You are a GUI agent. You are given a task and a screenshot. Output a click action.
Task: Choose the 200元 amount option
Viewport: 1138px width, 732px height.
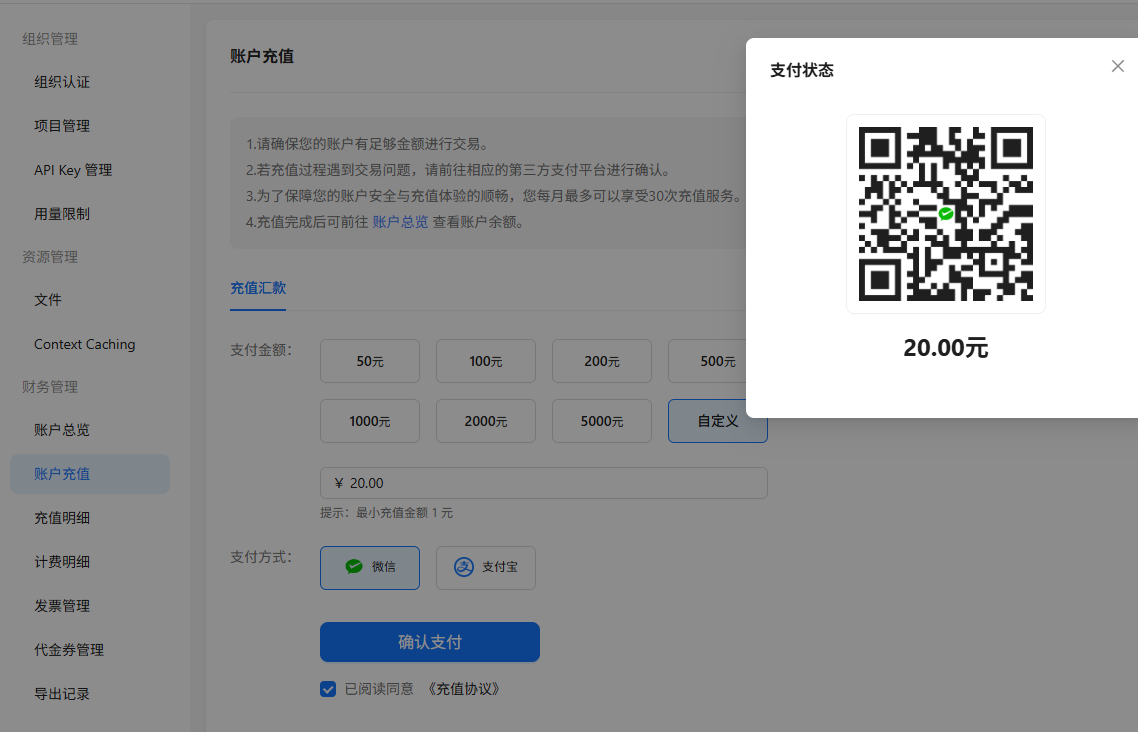click(x=602, y=361)
